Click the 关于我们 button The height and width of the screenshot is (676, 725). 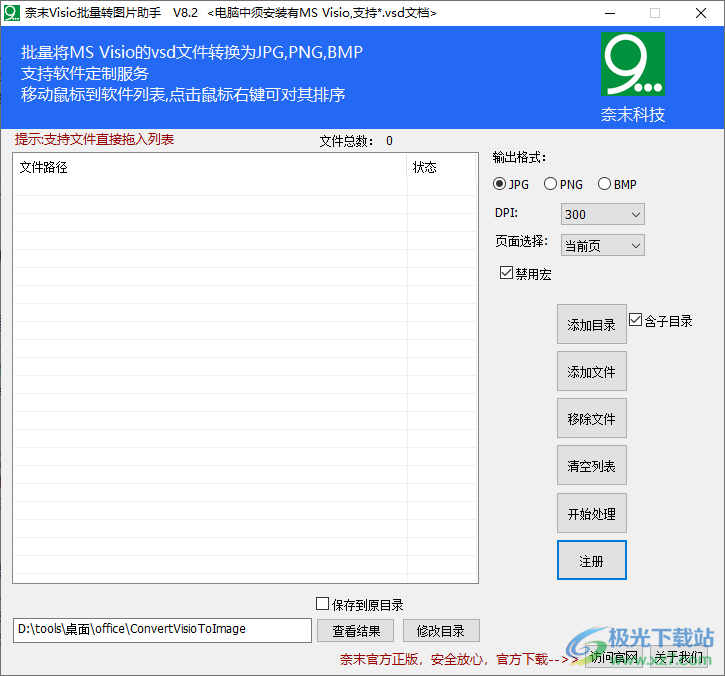pyautogui.click(x=678, y=657)
